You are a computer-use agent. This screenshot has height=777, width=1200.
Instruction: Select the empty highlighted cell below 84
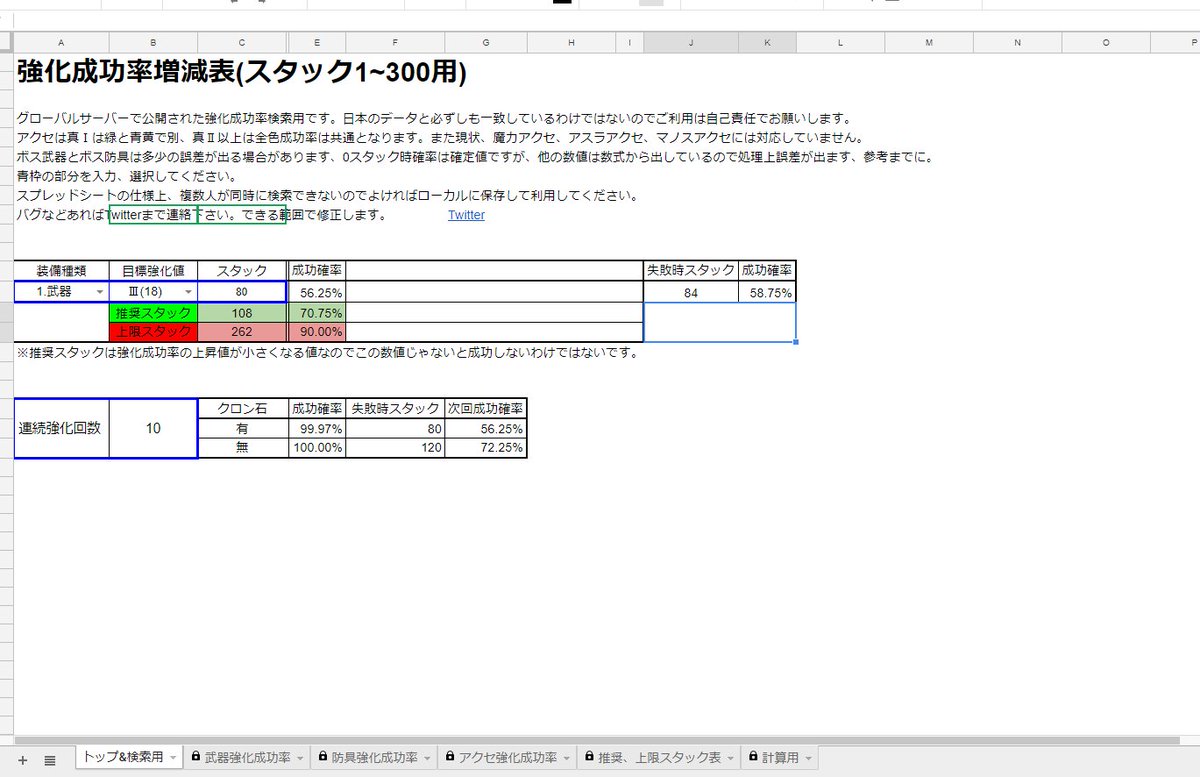(720, 322)
